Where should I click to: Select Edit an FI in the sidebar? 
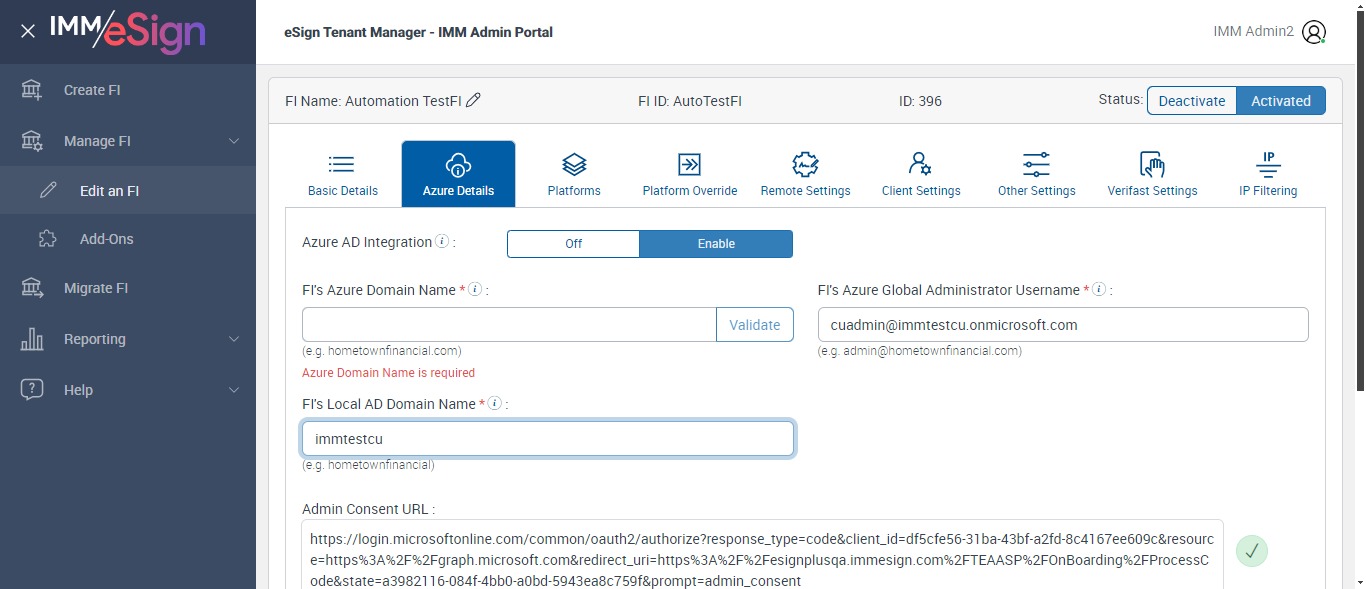click(128, 190)
